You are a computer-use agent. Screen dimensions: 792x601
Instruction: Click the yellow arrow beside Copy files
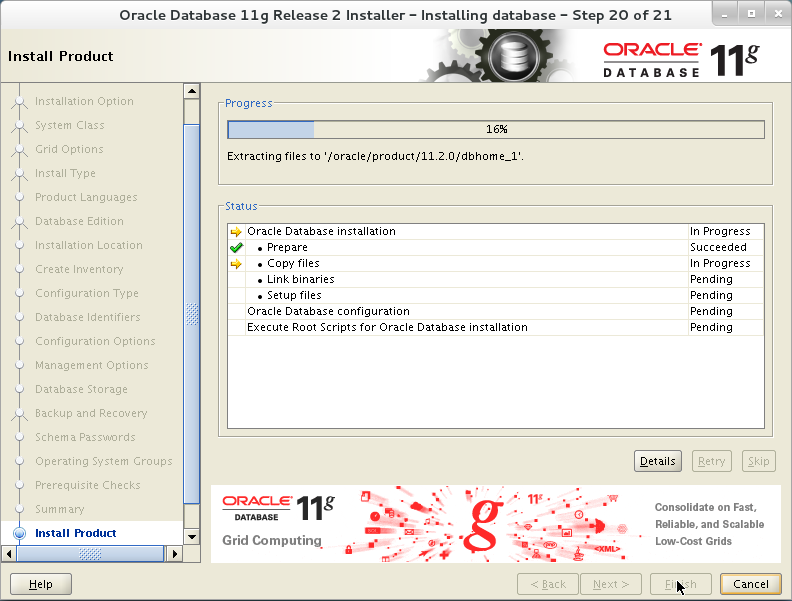[x=236, y=264]
